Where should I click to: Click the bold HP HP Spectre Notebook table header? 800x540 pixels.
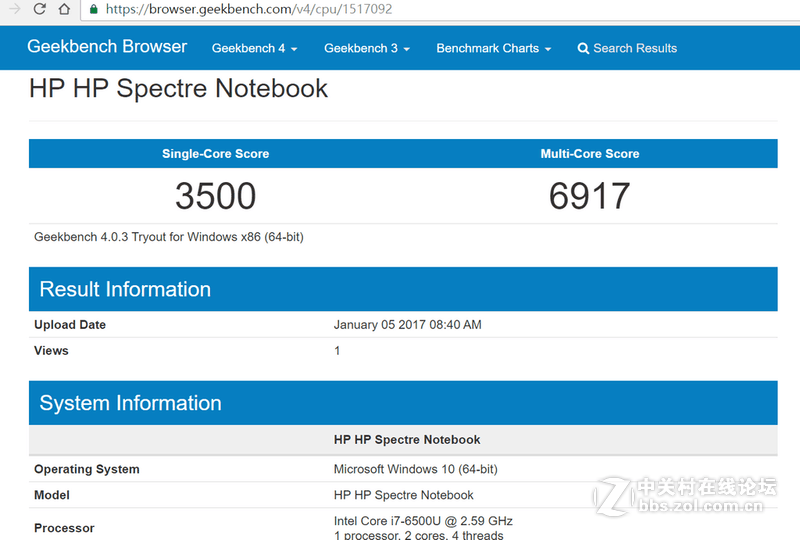pyautogui.click(x=407, y=439)
